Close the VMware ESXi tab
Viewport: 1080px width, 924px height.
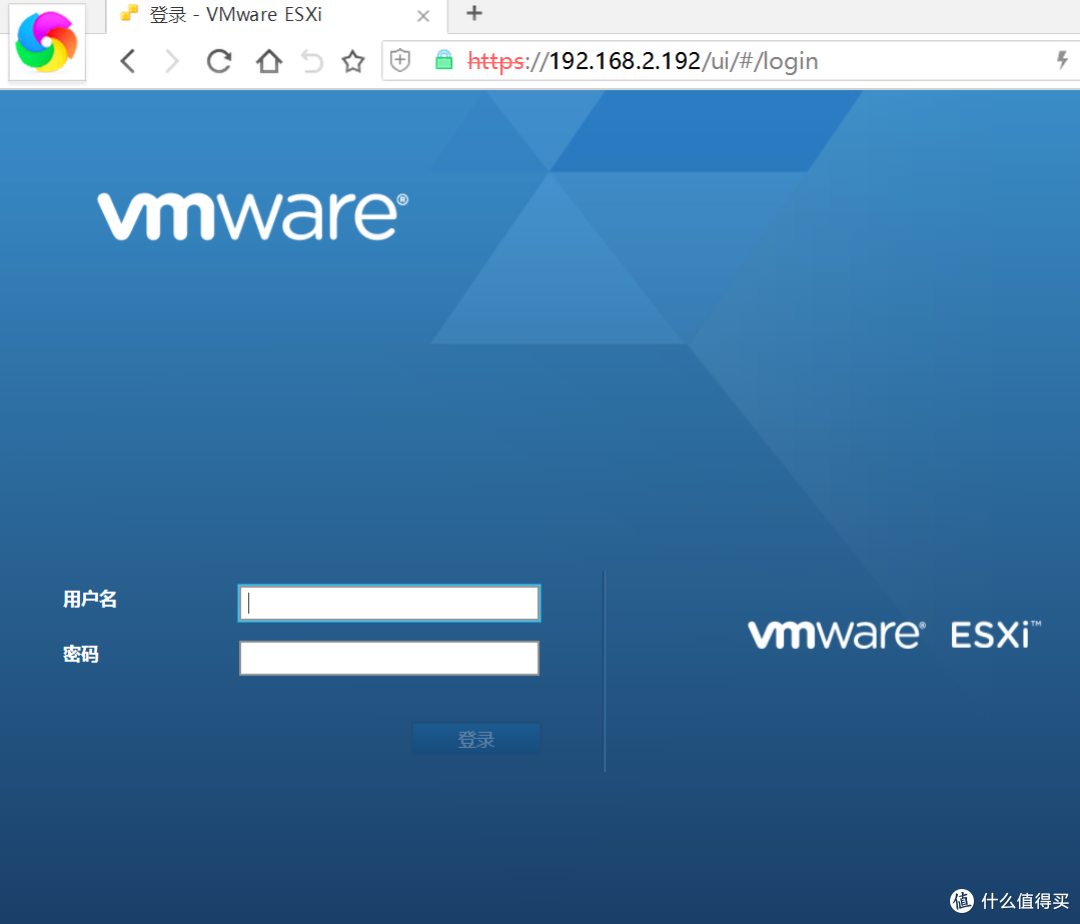423,16
